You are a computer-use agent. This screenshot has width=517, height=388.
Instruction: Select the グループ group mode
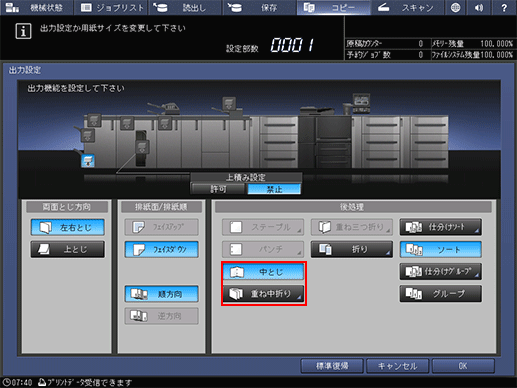pos(441,294)
